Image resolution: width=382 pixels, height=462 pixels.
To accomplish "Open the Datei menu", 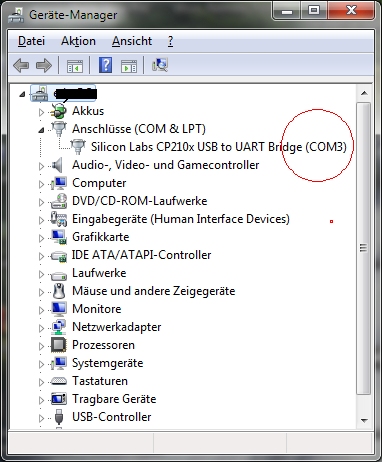I will [x=31, y=41].
